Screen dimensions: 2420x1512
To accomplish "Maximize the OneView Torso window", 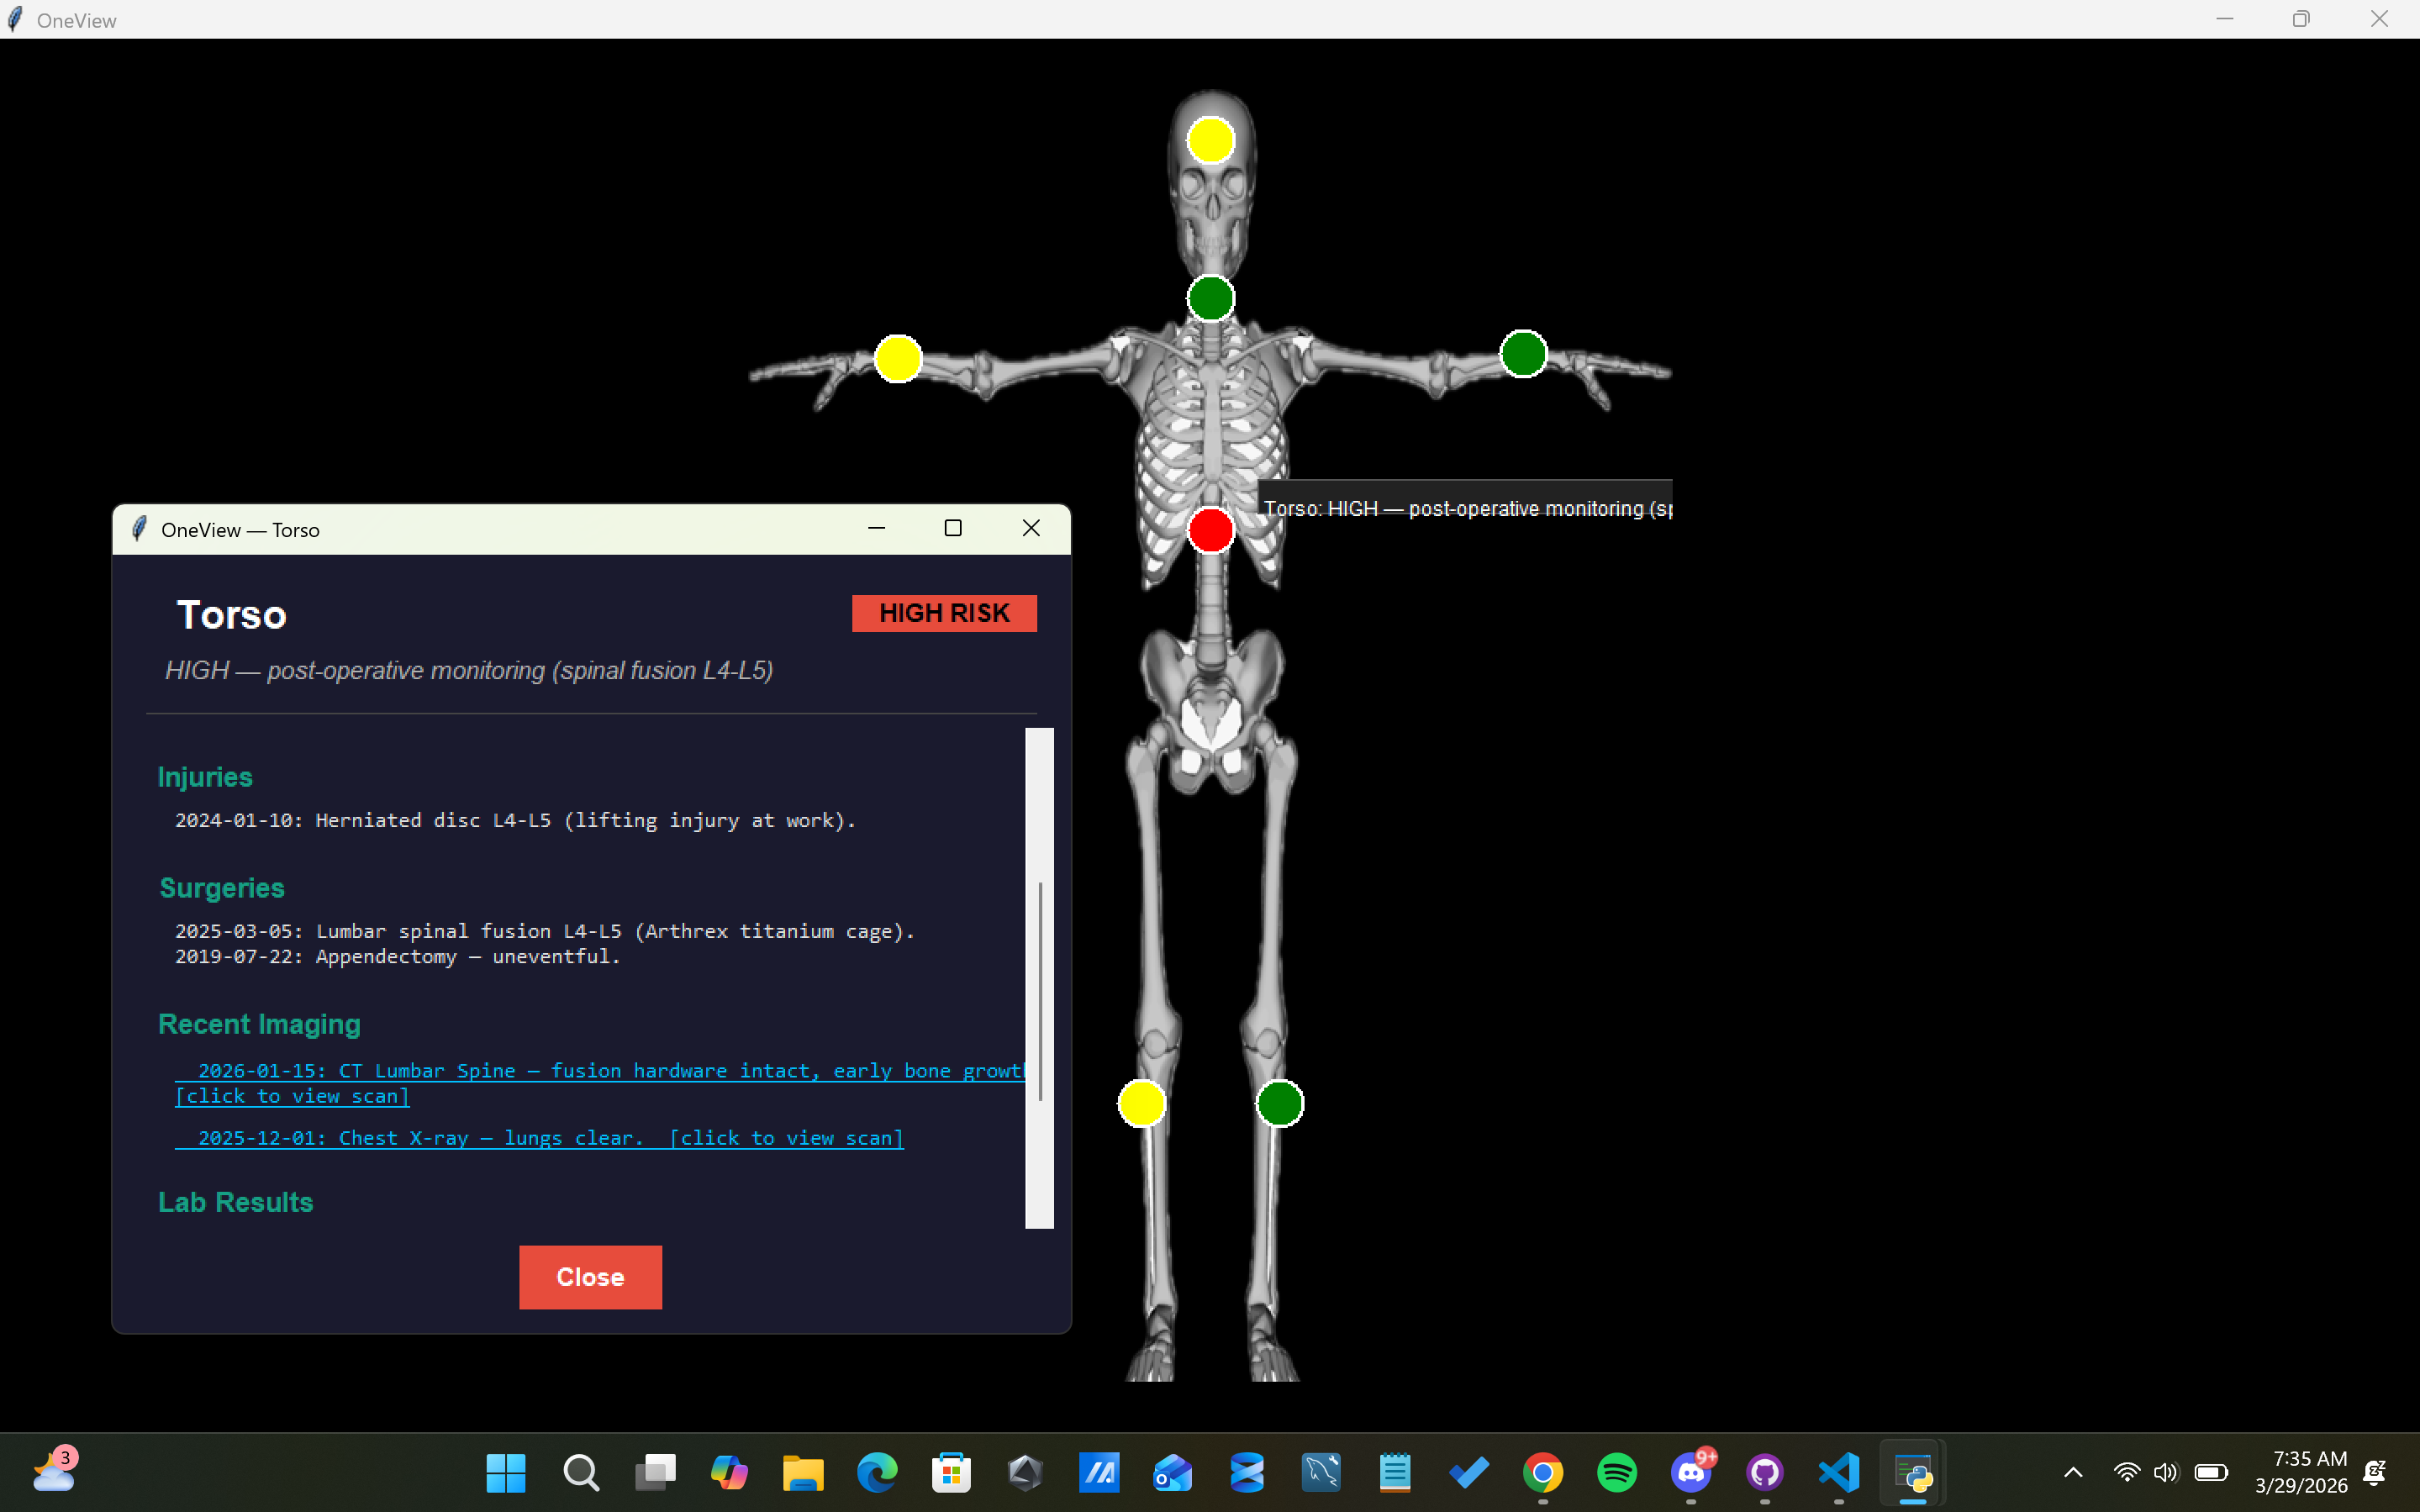I will tap(953, 528).
